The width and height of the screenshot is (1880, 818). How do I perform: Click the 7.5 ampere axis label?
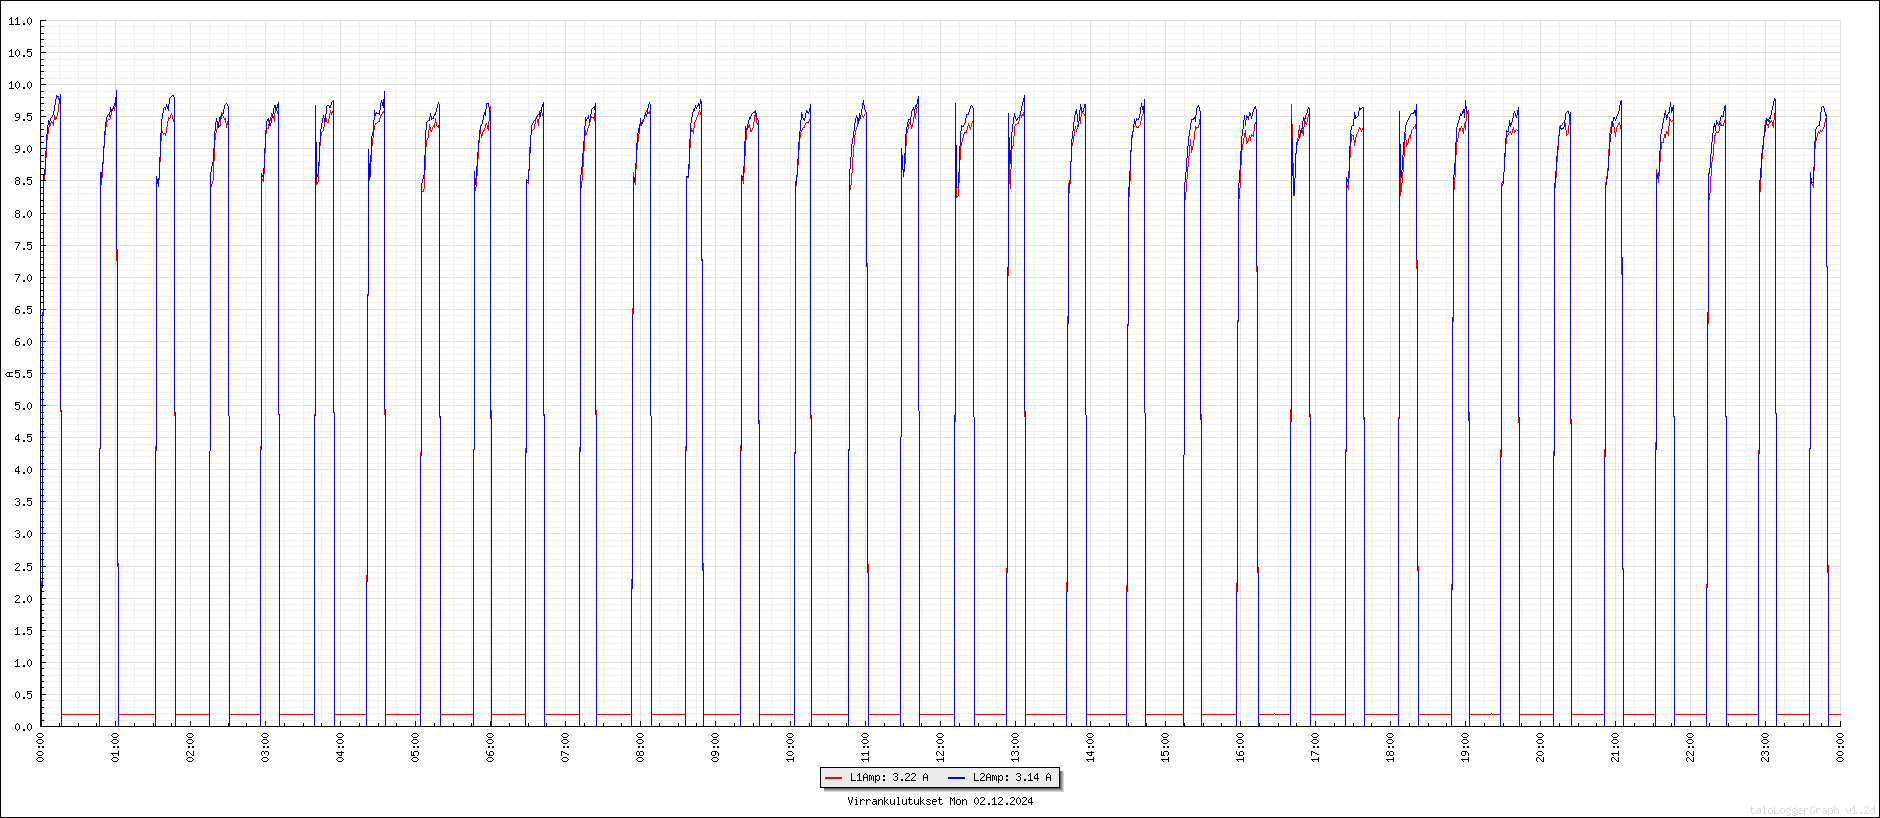[x=23, y=246]
